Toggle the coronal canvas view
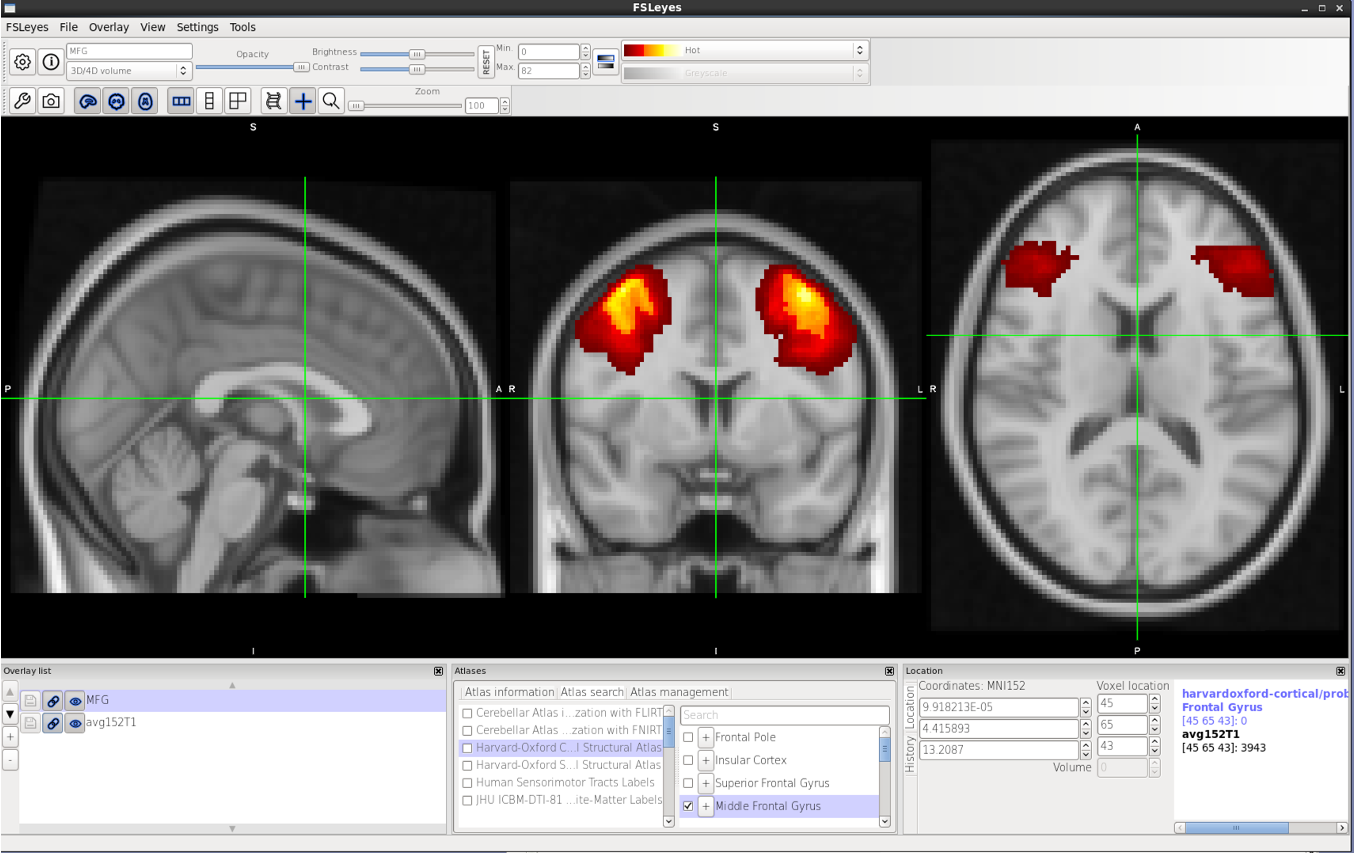The width and height of the screenshot is (1354, 854). [117, 101]
